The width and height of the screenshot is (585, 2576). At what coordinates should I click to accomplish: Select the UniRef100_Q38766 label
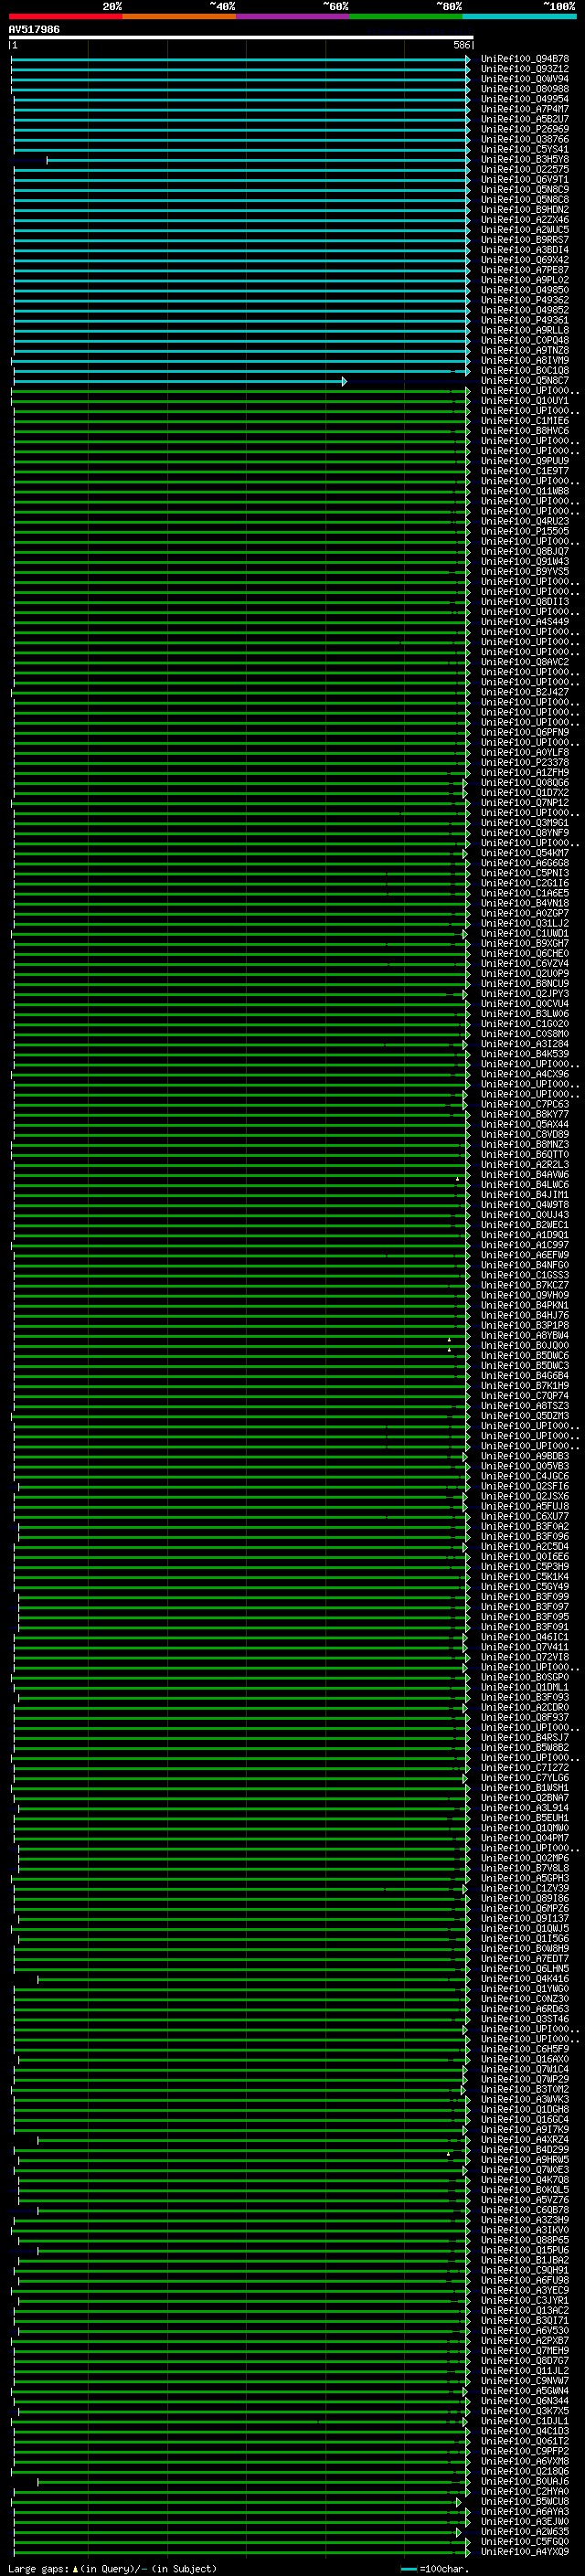(524, 139)
